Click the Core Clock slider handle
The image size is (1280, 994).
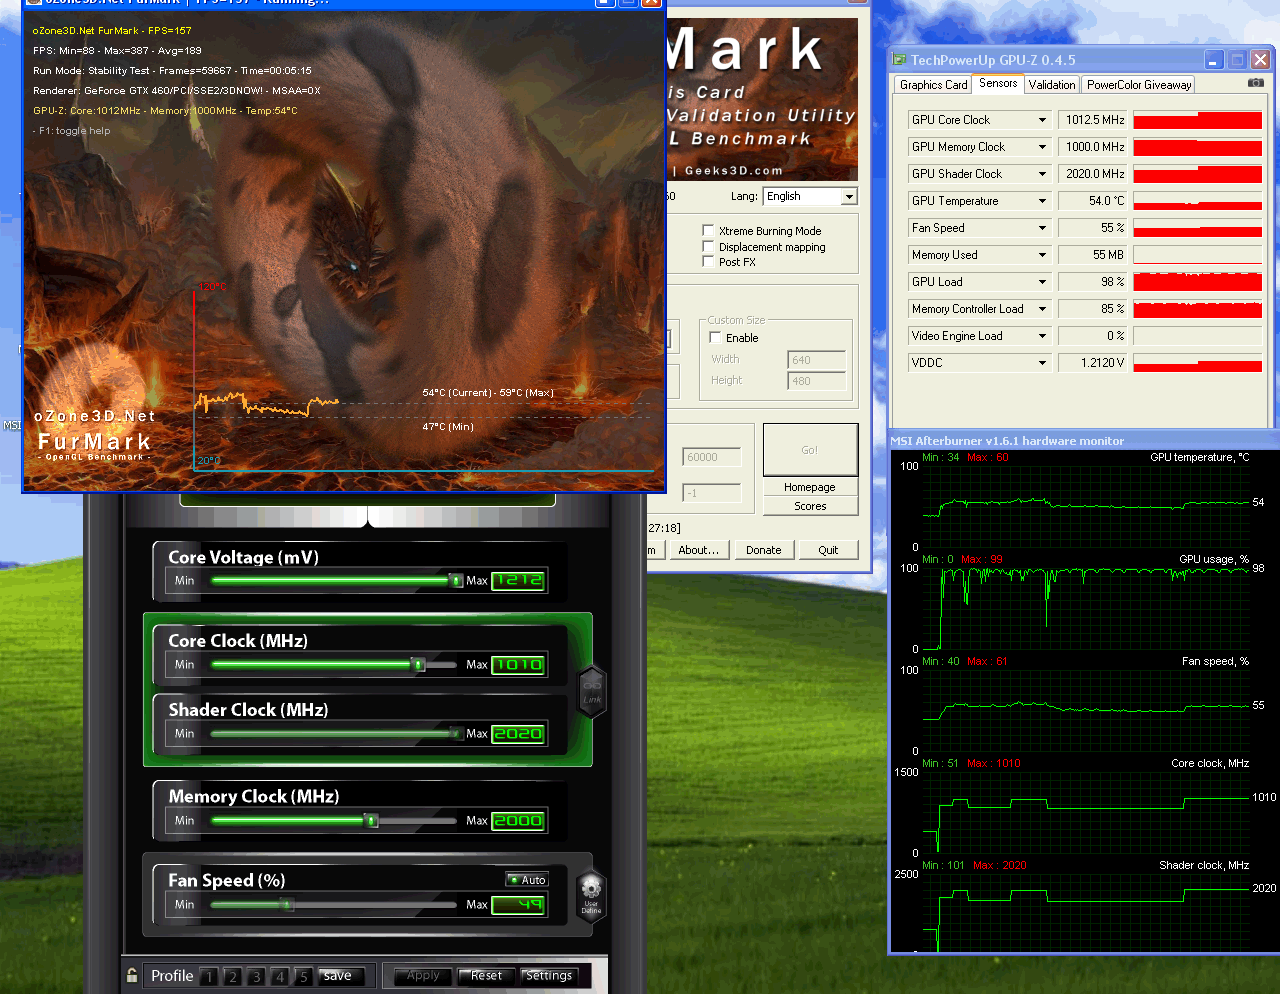pyautogui.click(x=418, y=664)
